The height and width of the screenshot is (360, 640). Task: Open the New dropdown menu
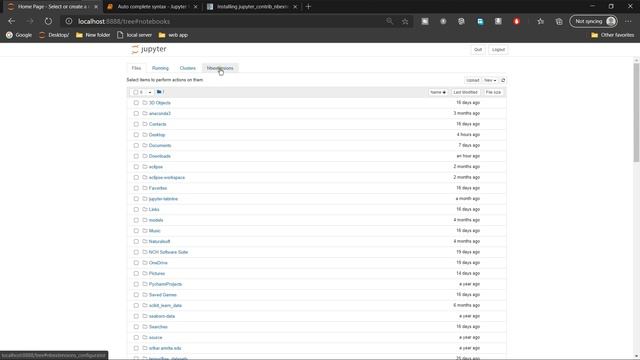pyautogui.click(x=490, y=80)
